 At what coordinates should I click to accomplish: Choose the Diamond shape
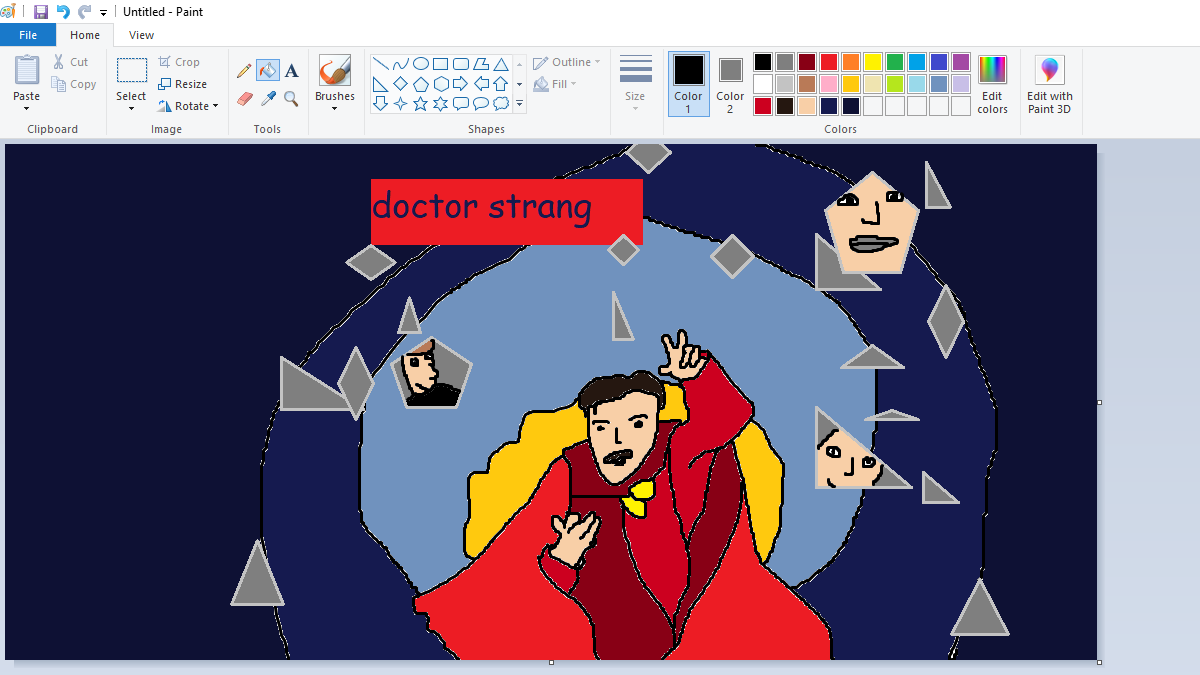click(401, 83)
